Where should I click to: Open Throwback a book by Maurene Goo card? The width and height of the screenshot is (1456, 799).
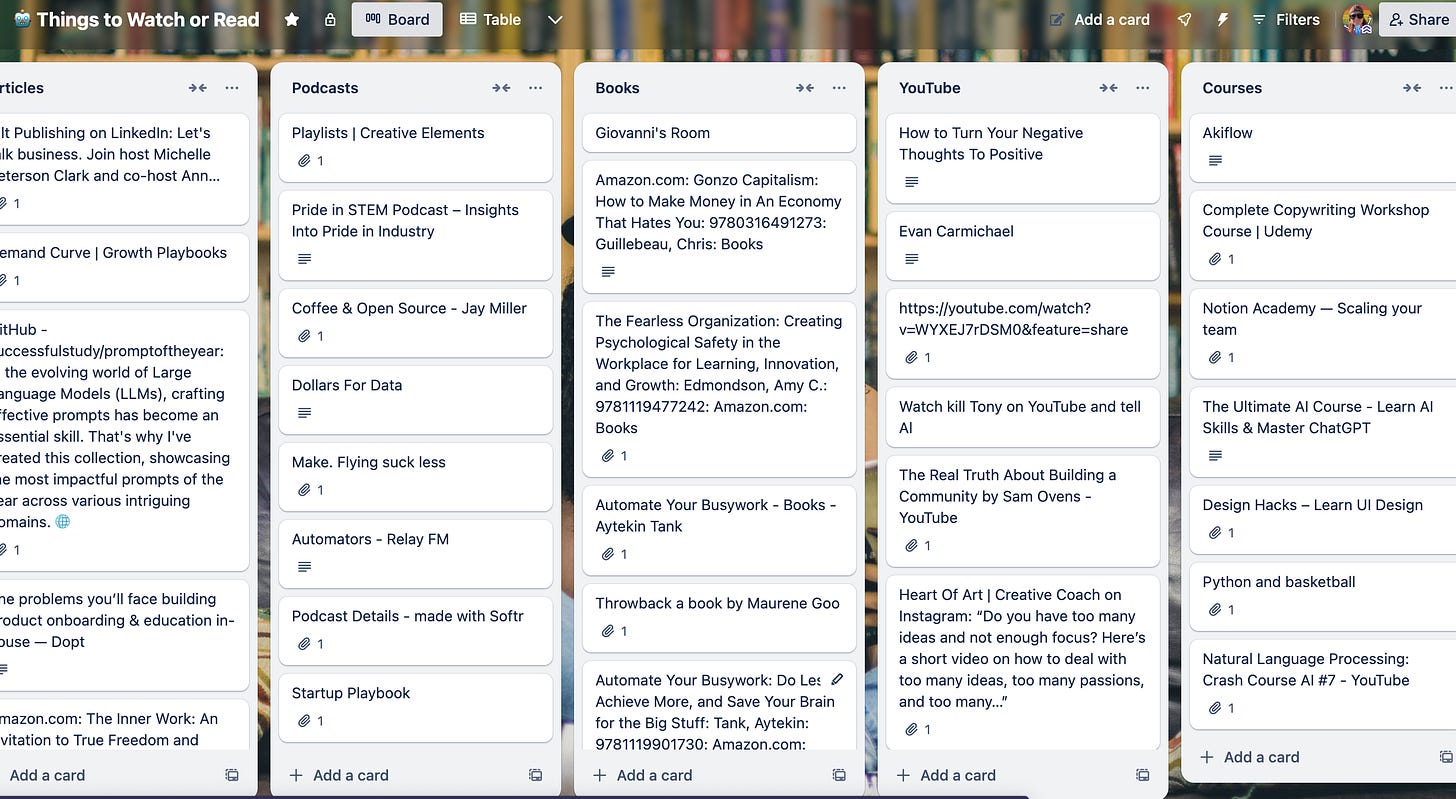coord(719,617)
